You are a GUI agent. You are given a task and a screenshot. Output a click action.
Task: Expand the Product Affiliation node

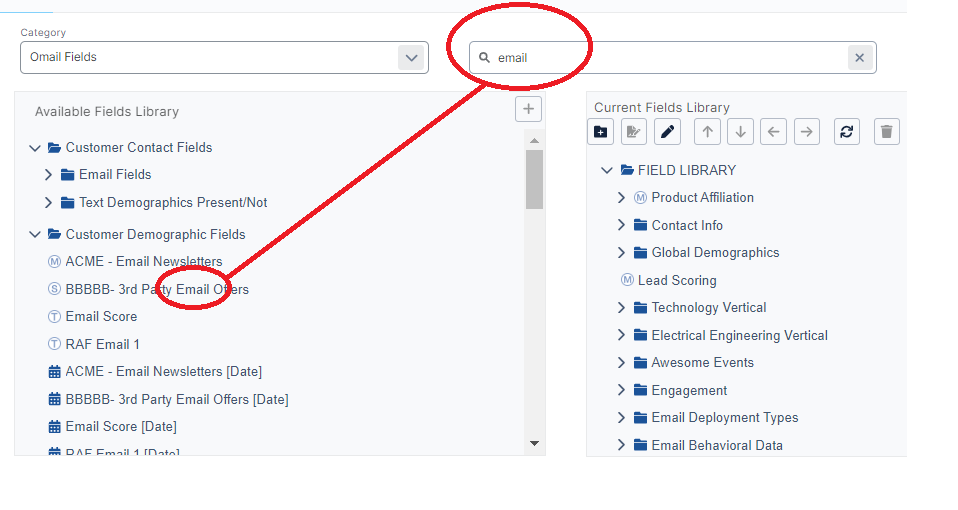[621, 198]
